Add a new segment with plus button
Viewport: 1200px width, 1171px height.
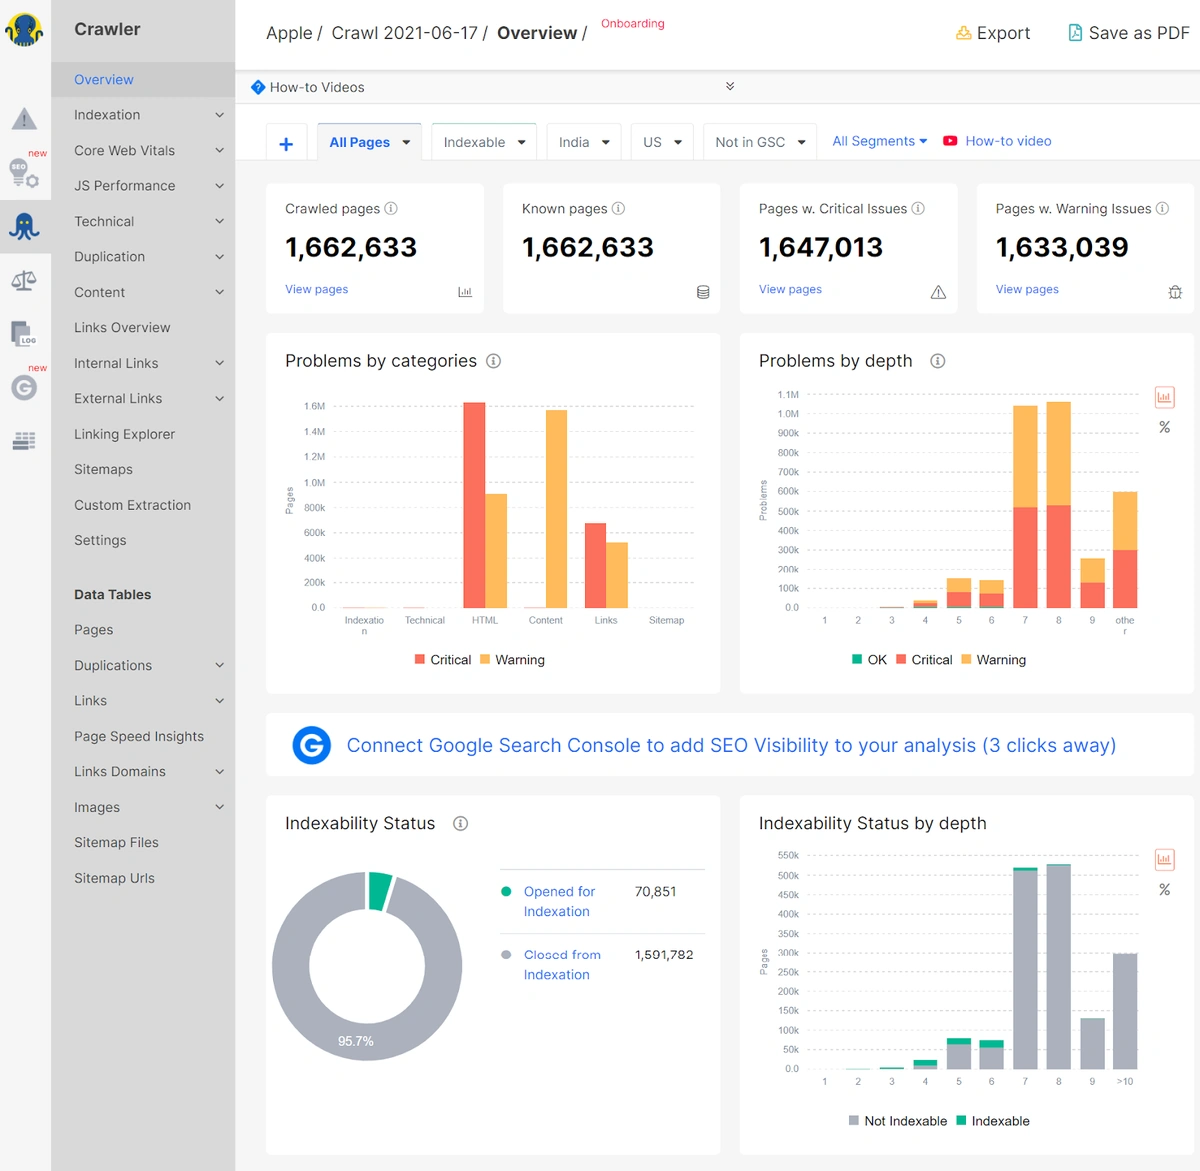[286, 144]
